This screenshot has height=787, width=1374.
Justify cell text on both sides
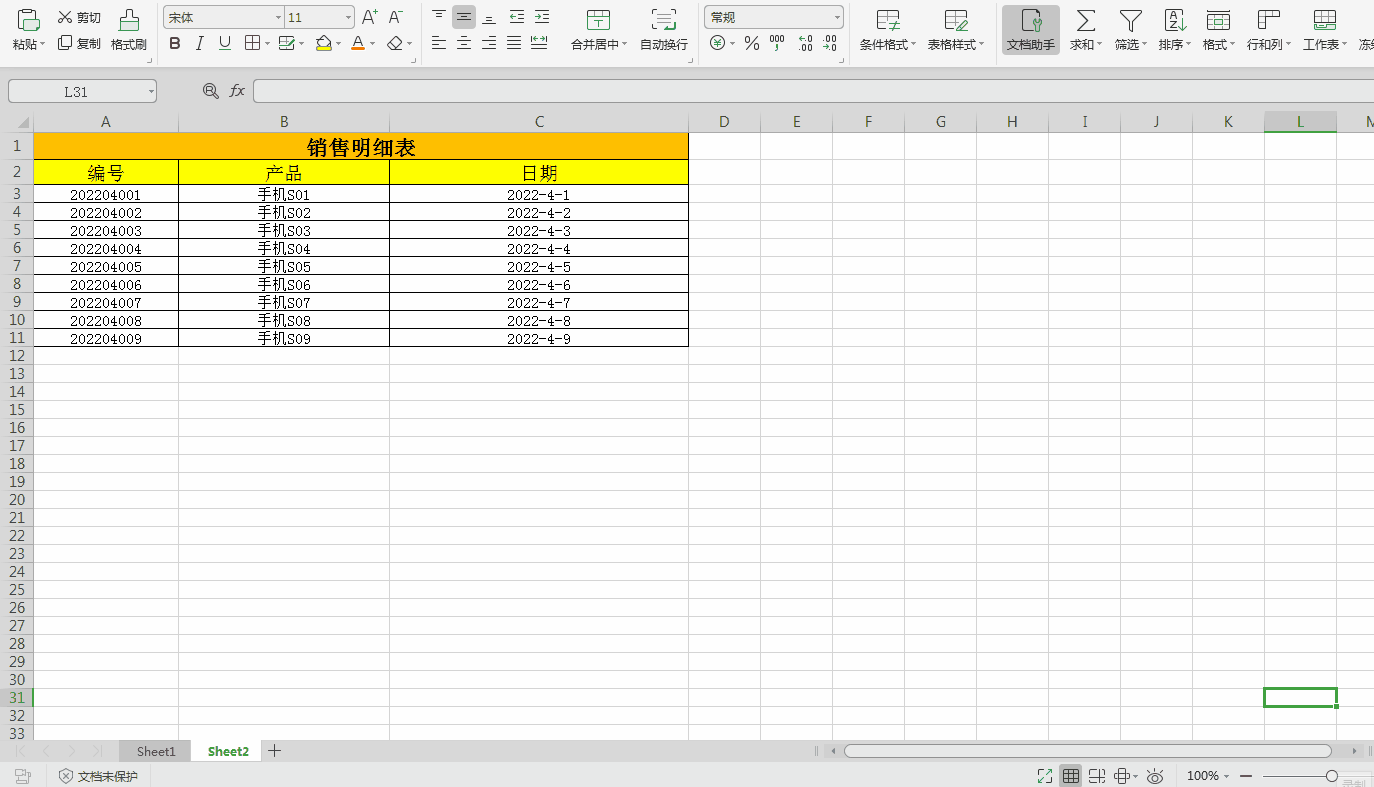pyautogui.click(x=514, y=43)
